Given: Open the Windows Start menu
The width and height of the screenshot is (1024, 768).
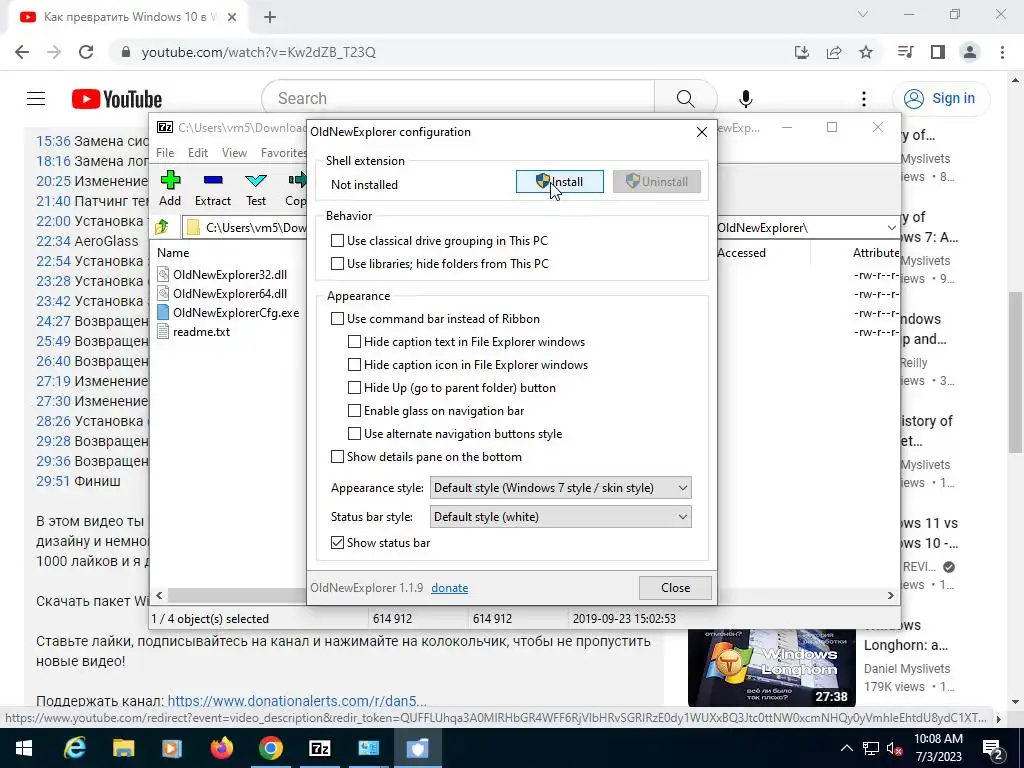Looking at the screenshot, I should [24, 748].
